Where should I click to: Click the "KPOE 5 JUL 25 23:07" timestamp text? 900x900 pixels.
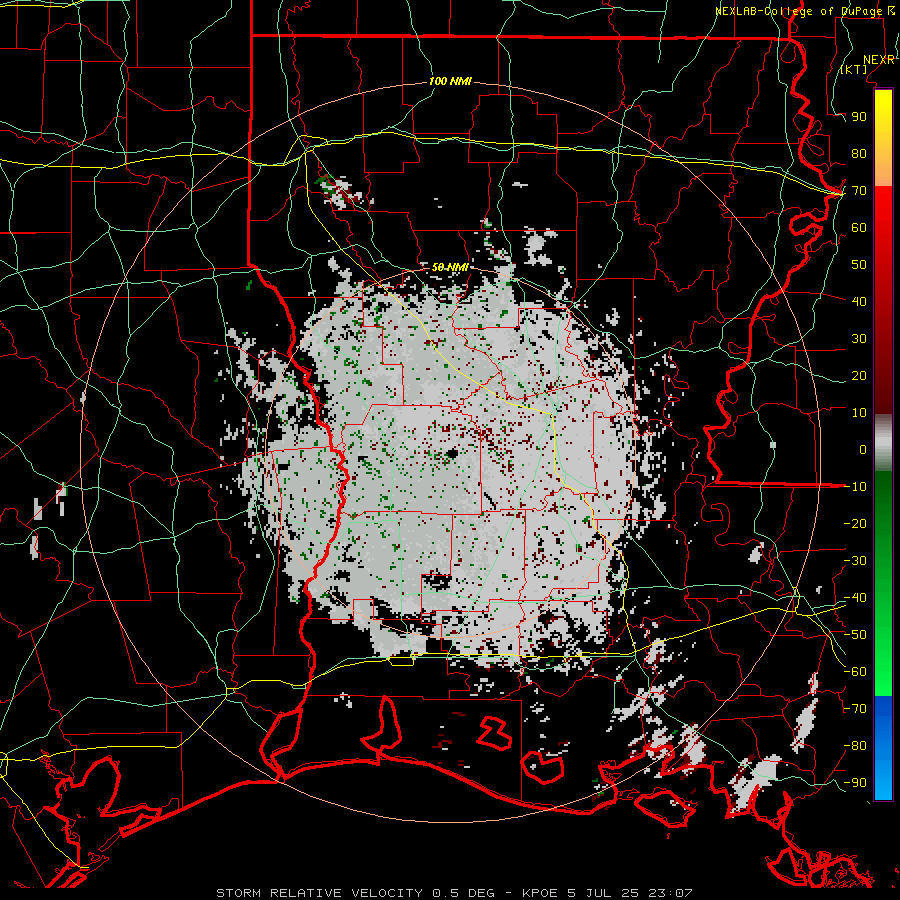[x=607, y=893]
